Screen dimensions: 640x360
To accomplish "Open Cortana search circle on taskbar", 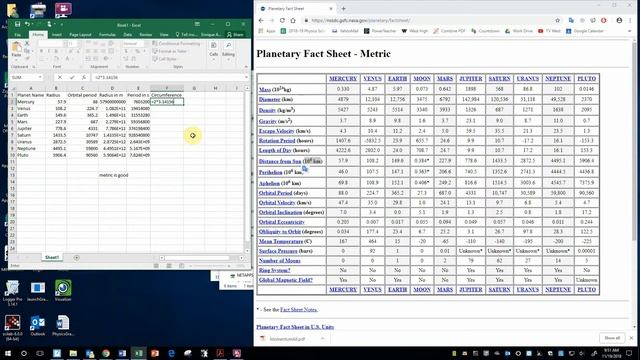I will (24, 353).
